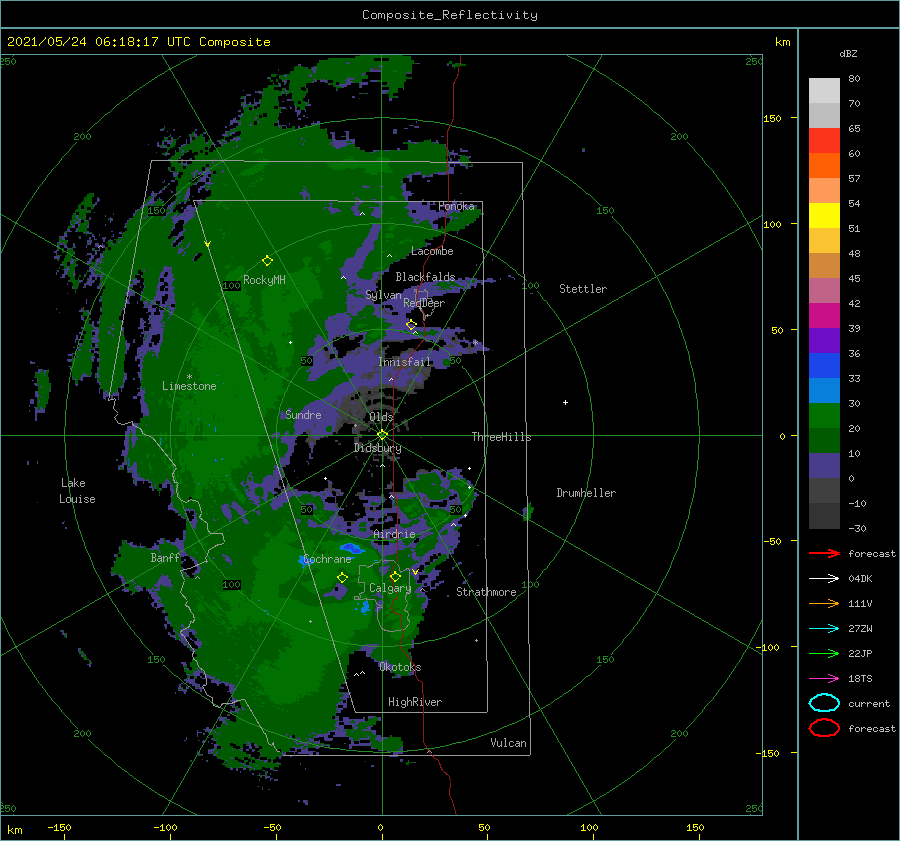Image resolution: width=900 pixels, height=841 pixels.
Task: Select the orange 57-60 dBZ swatch
Action: pos(824,166)
